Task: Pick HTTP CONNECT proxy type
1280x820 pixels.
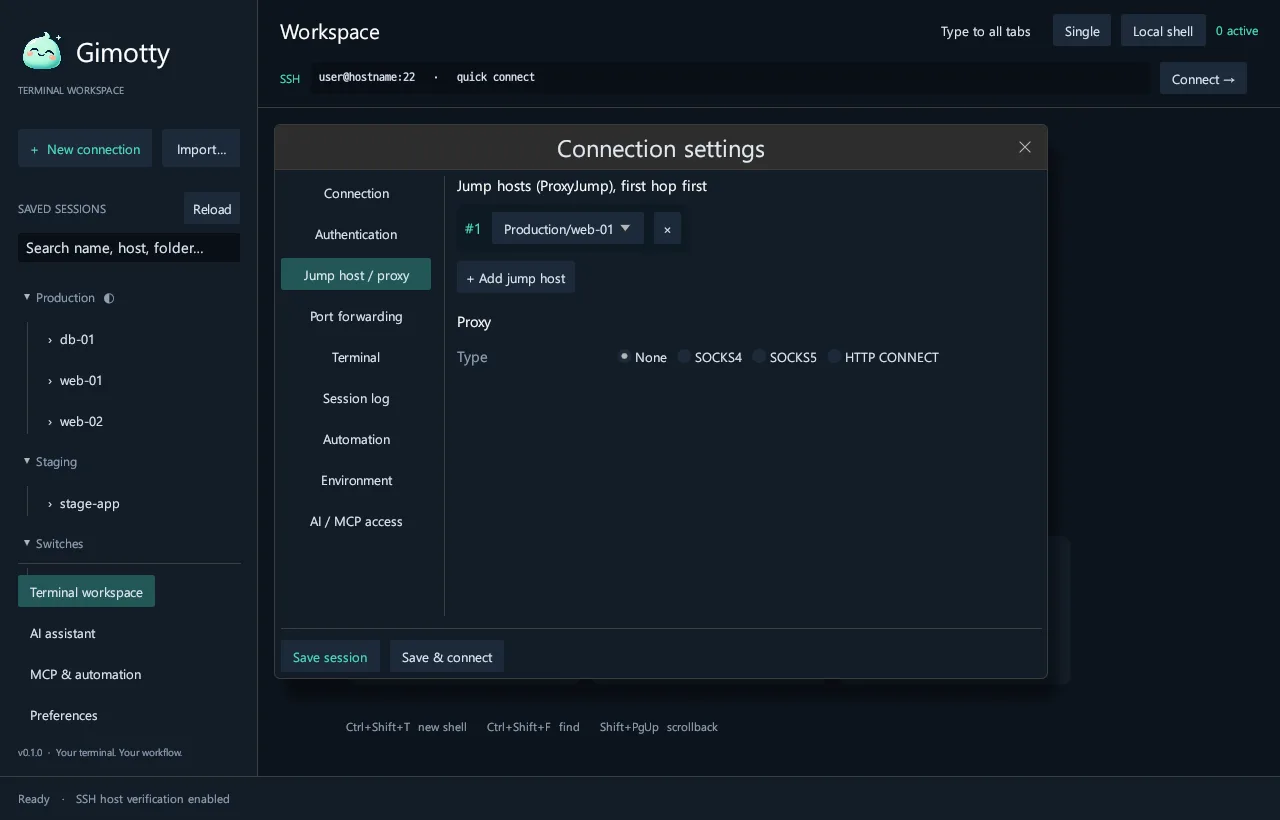Action: point(884,357)
